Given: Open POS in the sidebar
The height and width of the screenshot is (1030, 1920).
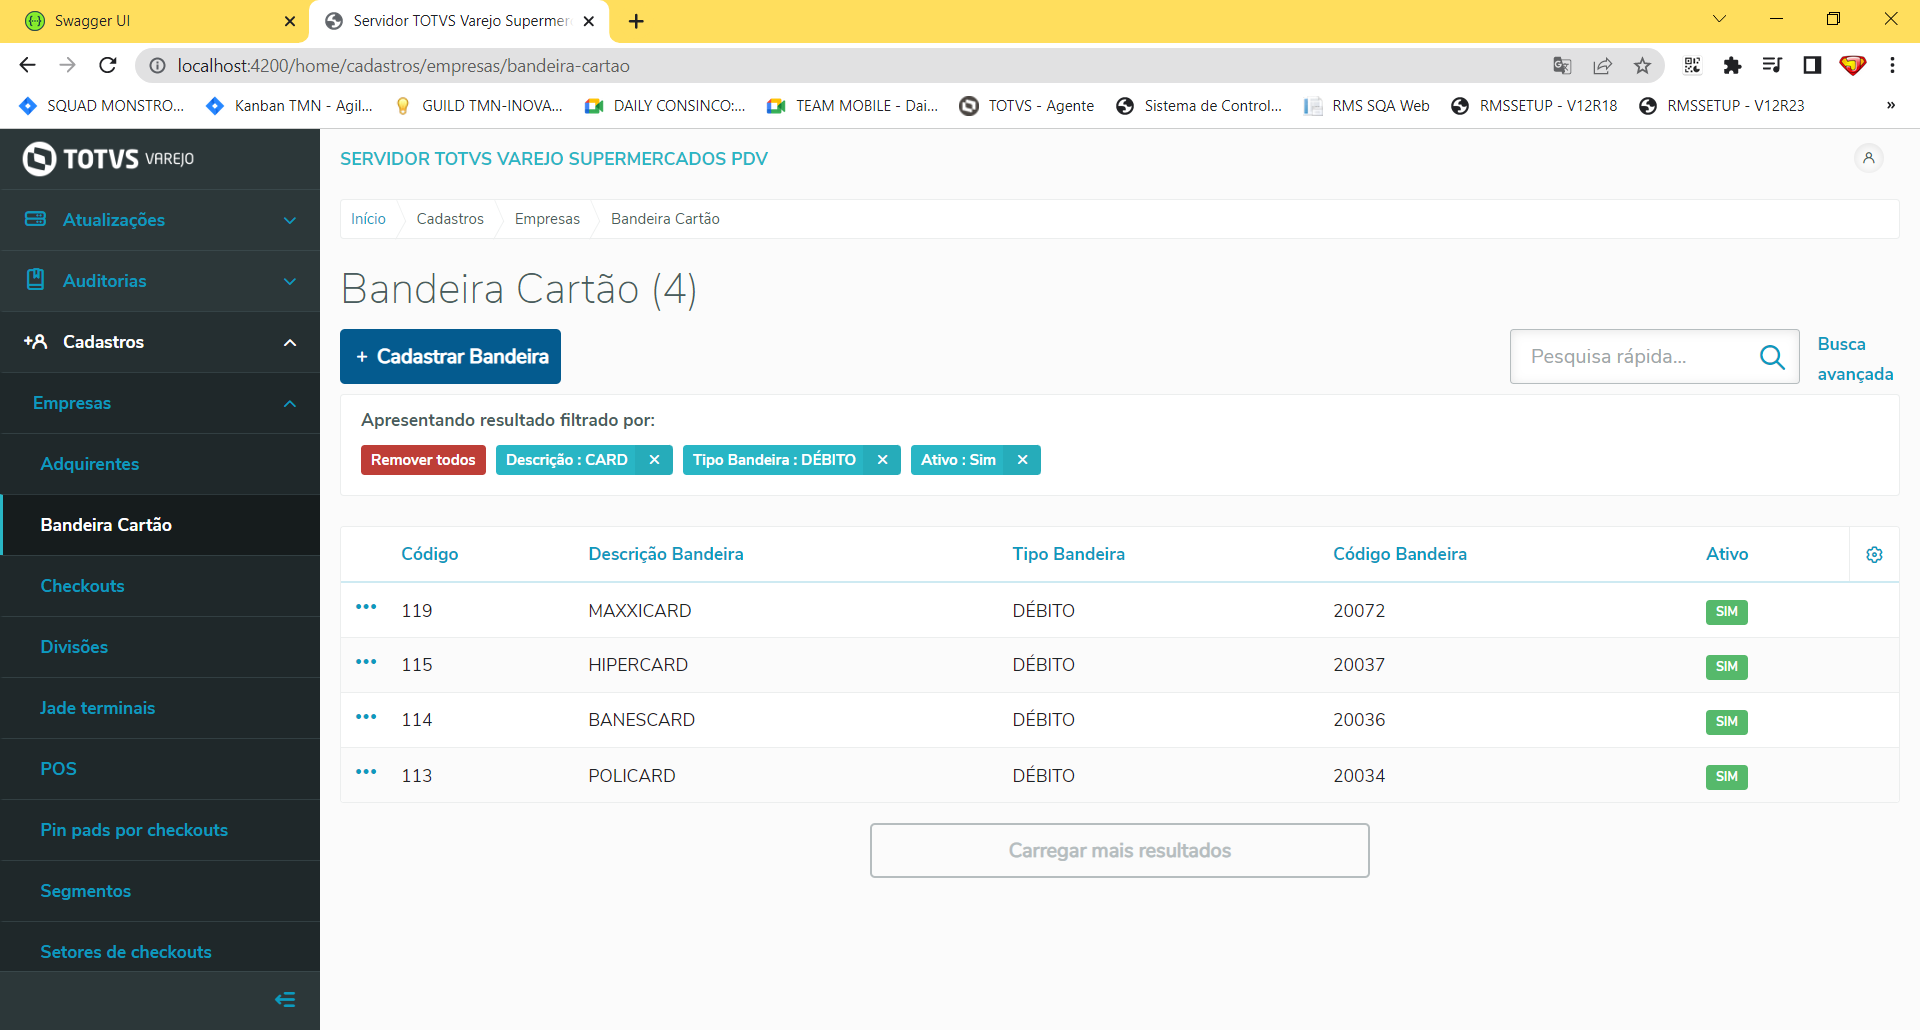Looking at the screenshot, I should (x=160, y=769).
